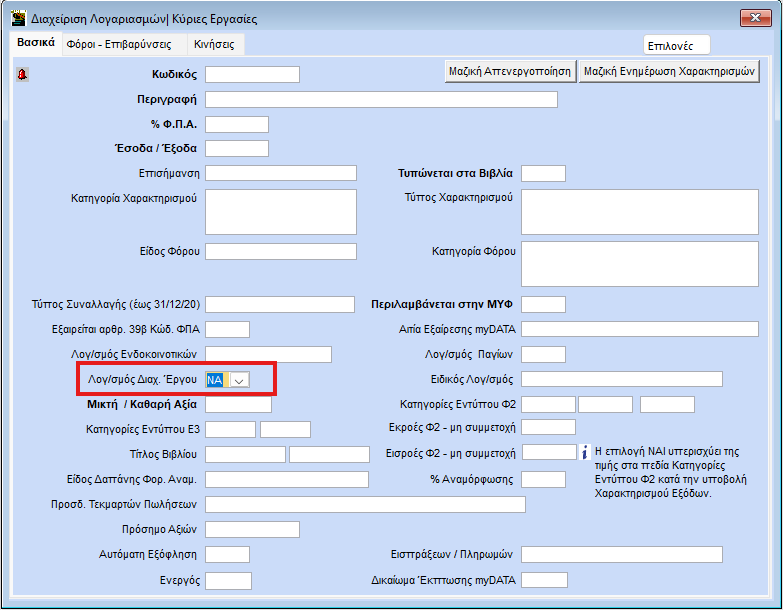Image resolution: width=783 pixels, height=610 pixels.
Task: Click the blue info icon beside Εισροές Φ2
Action: [587, 453]
